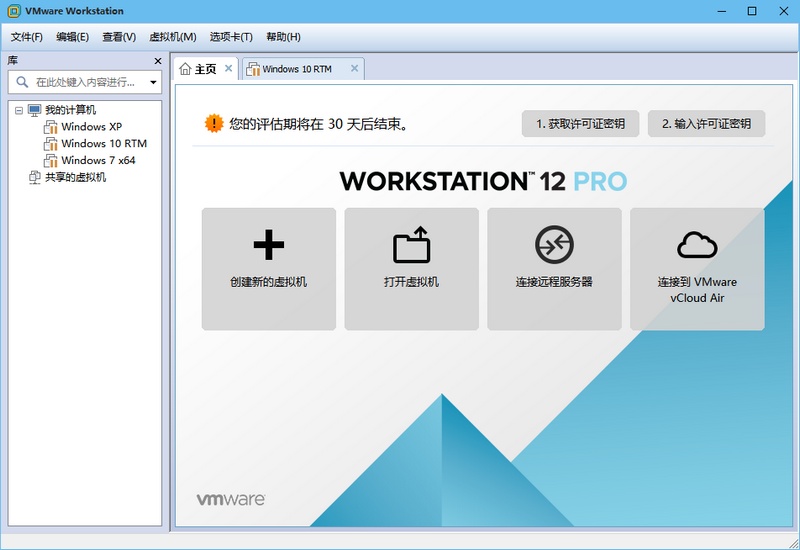
Task: Select 共享的虚拟机 in the library tree
Action: coord(76,177)
